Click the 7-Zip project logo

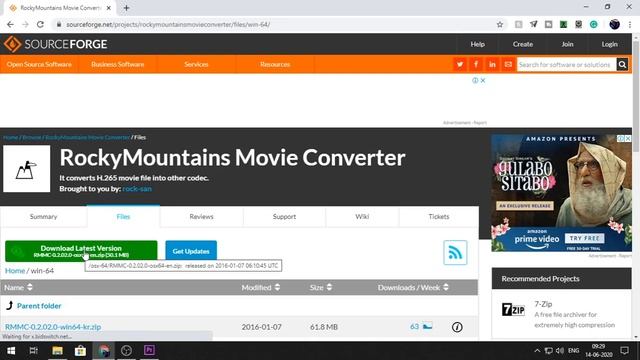click(x=513, y=309)
